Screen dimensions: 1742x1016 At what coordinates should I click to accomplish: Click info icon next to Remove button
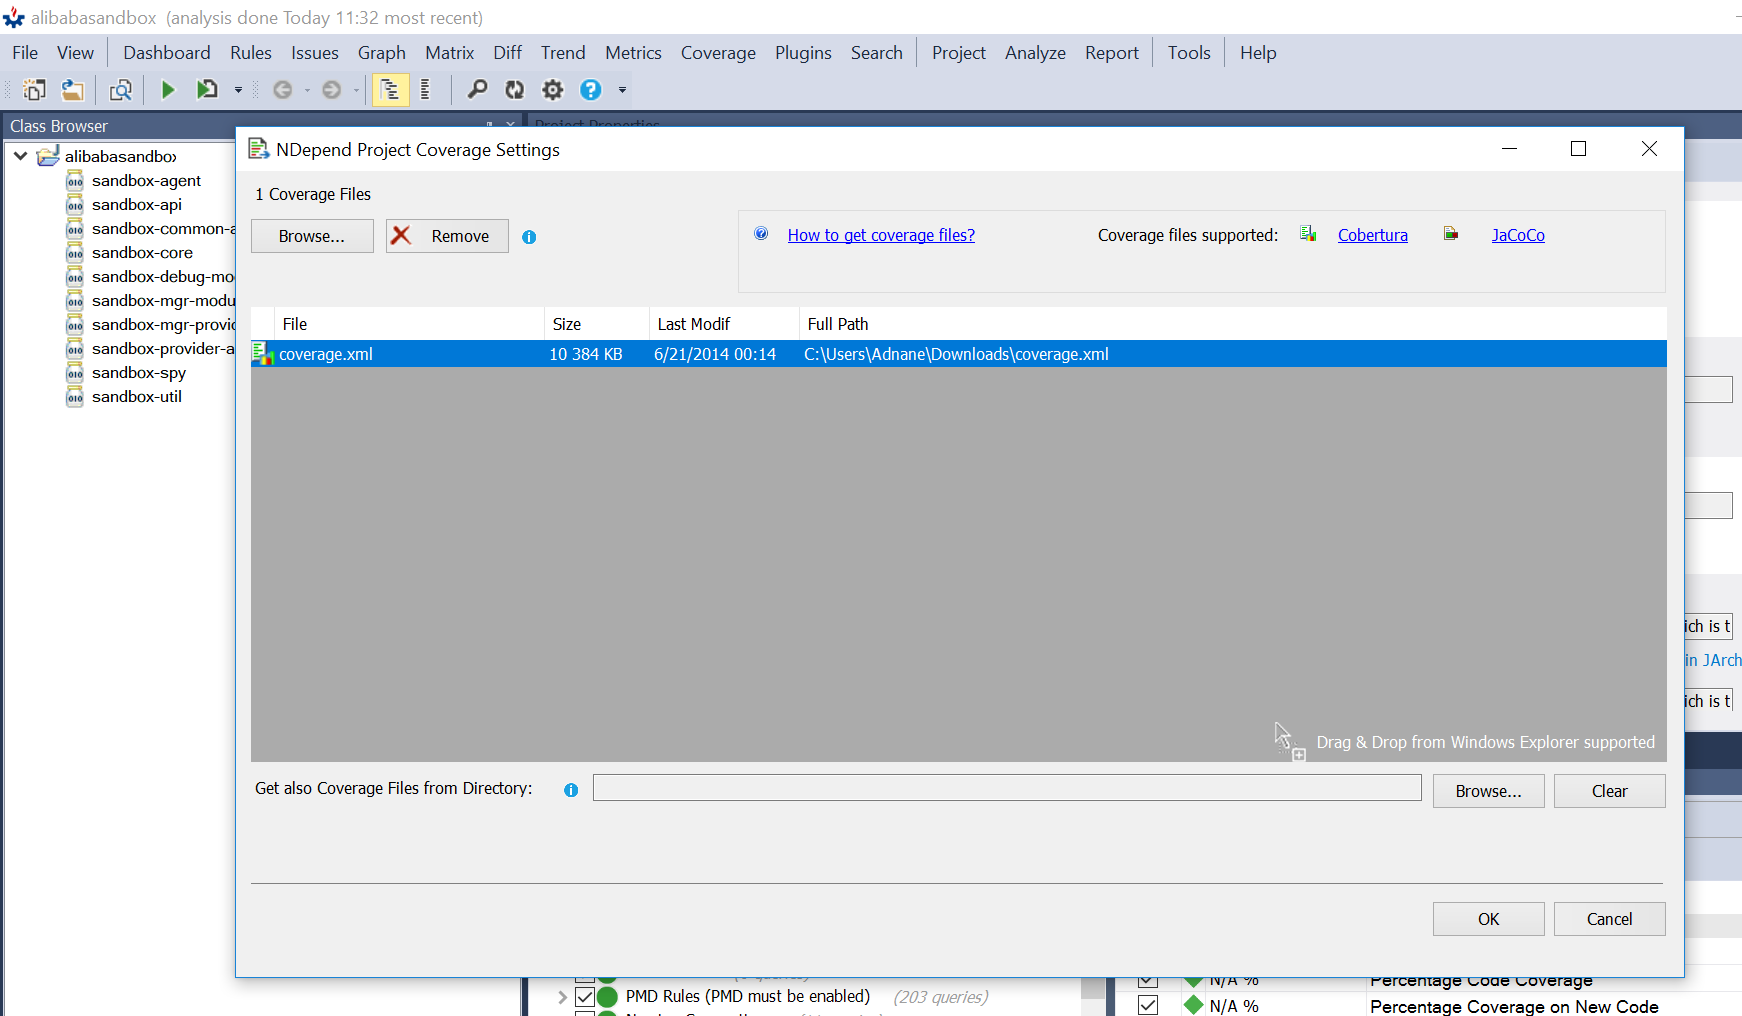[x=529, y=237]
